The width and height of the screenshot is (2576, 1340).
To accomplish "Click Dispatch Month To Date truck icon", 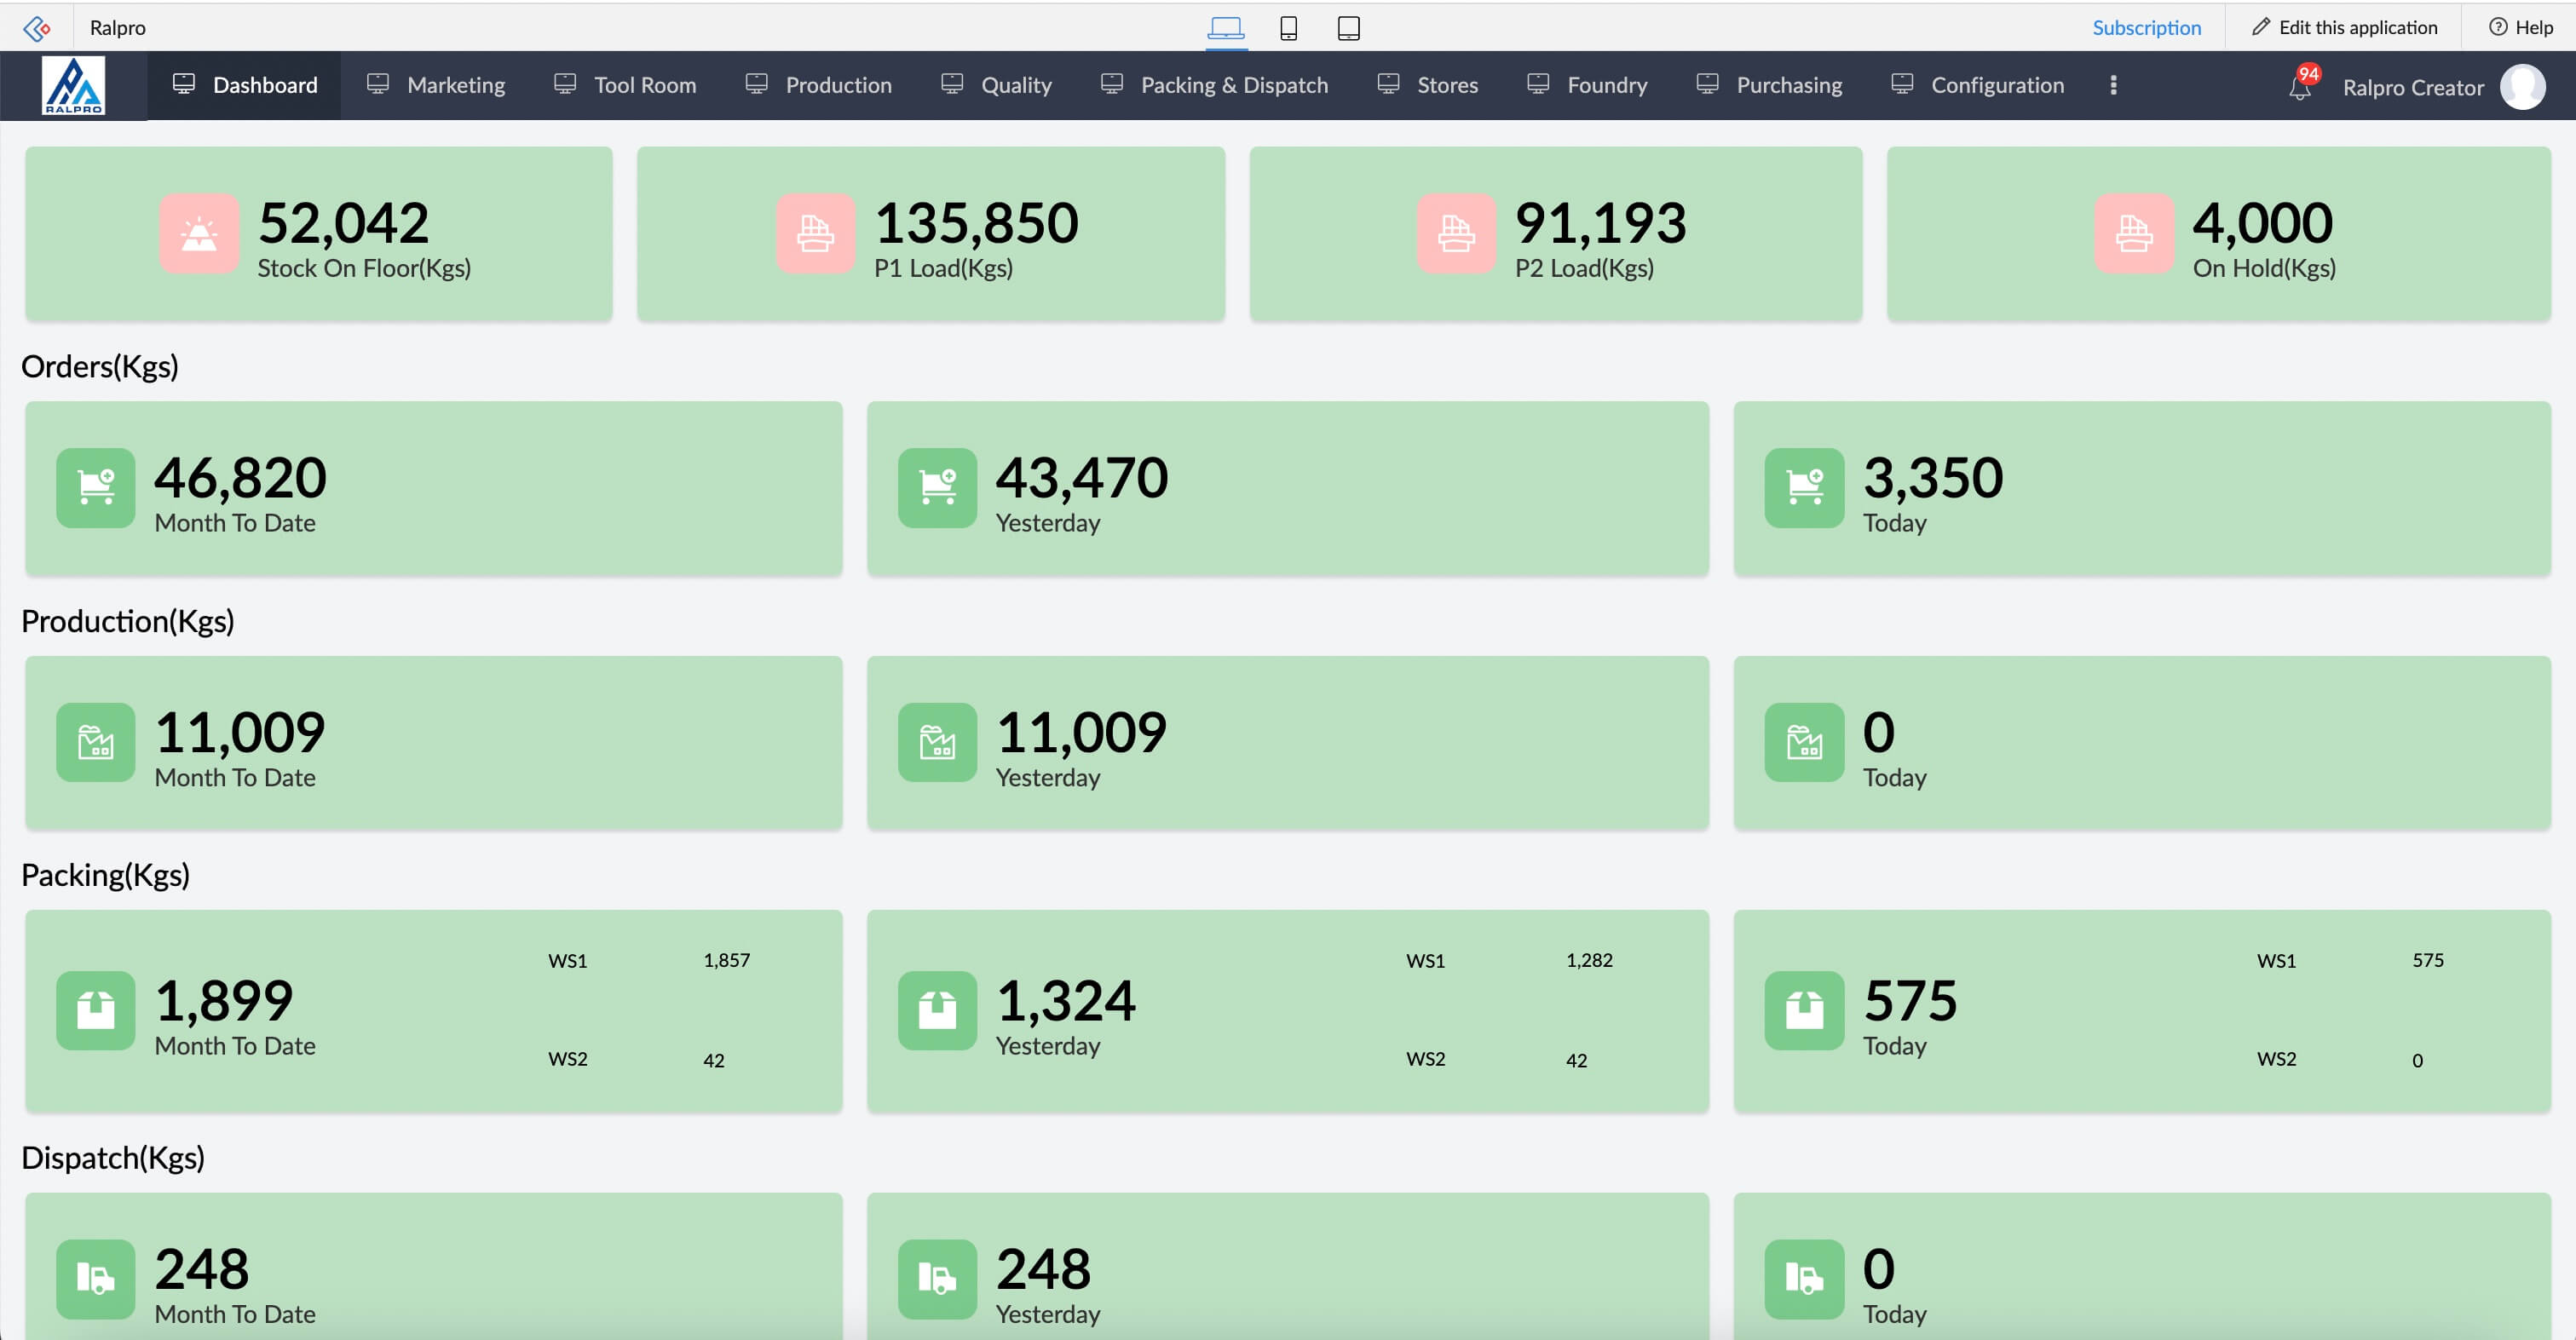I will coord(96,1279).
